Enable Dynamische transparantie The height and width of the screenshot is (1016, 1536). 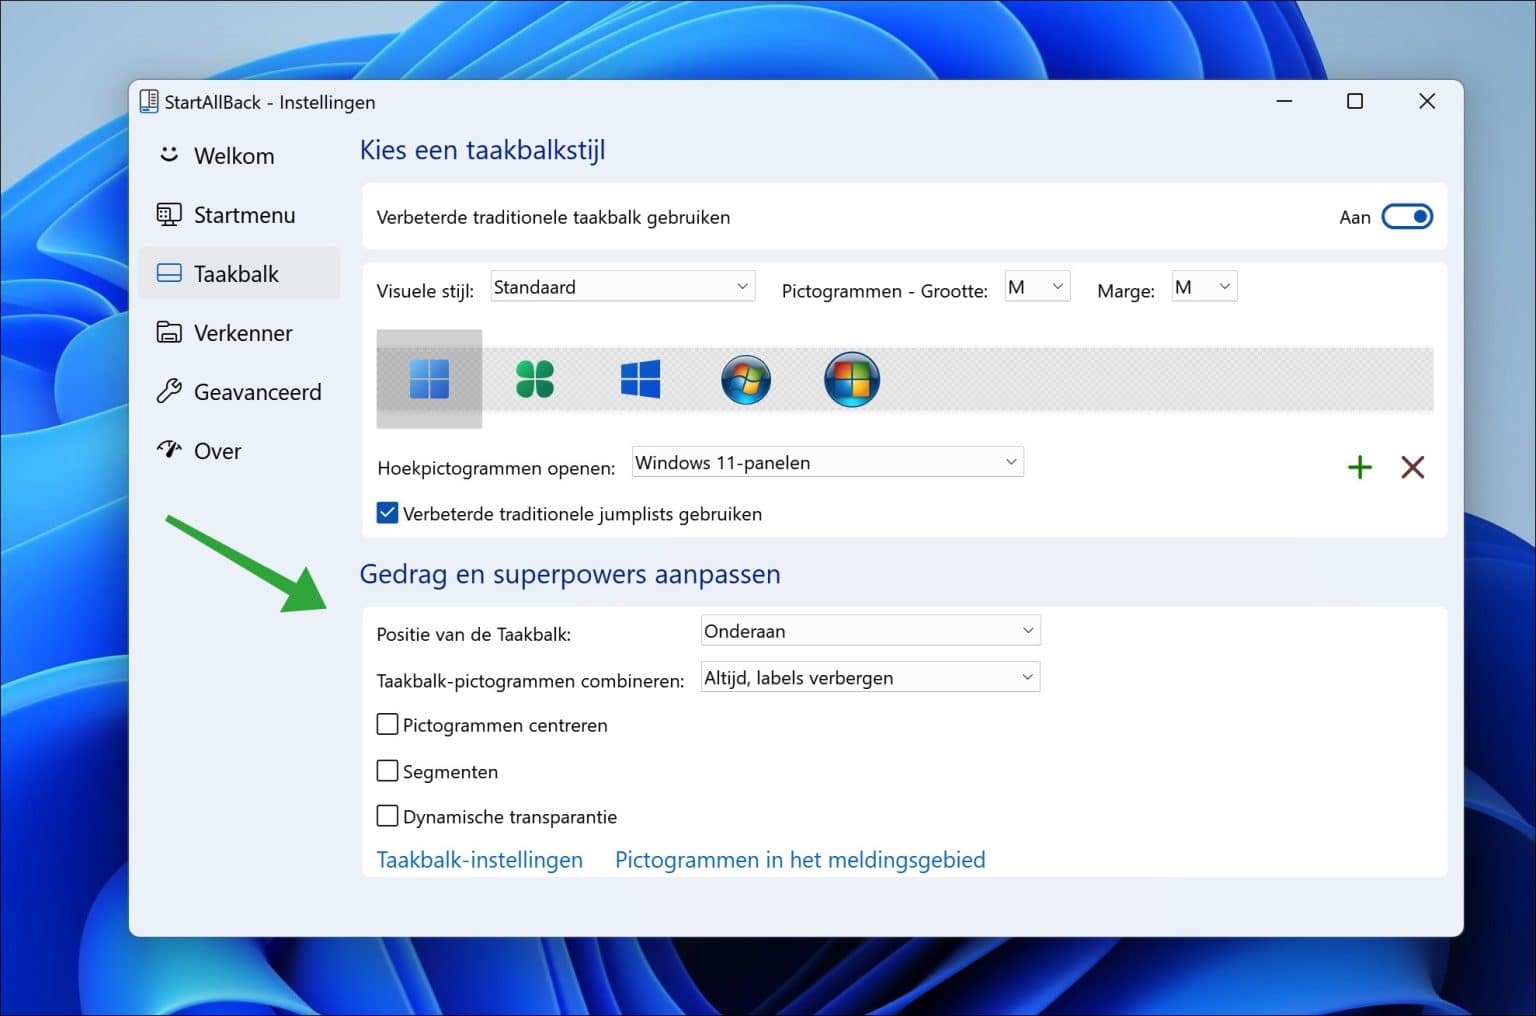[x=387, y=815]
